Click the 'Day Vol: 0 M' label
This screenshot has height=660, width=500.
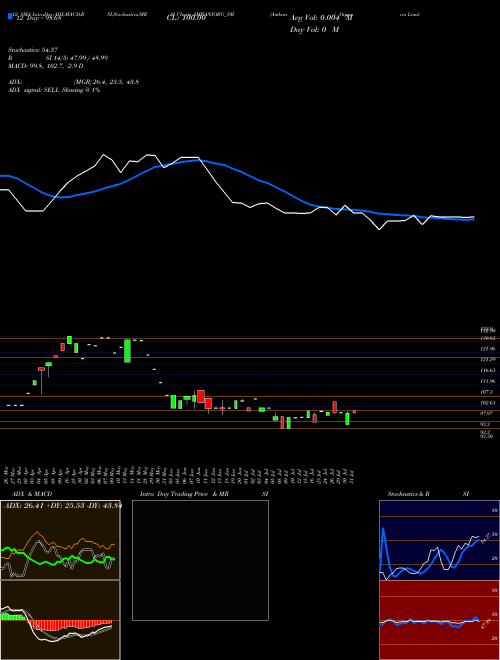click(314, 30)
